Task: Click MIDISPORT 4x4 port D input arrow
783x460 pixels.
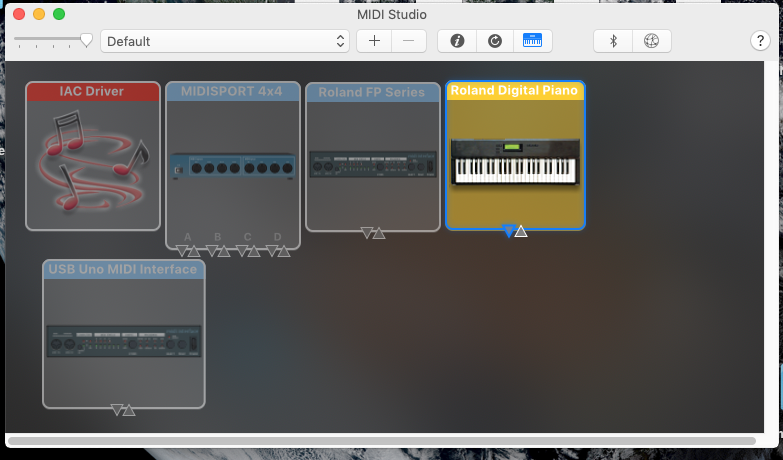Action: (x=272, y=251)
